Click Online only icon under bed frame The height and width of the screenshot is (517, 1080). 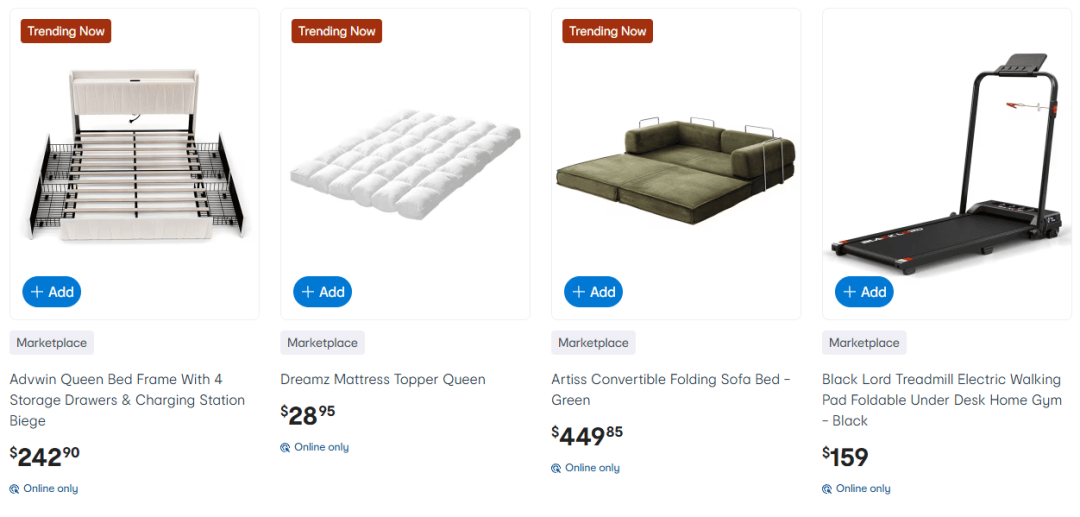[x=15, y=489]
